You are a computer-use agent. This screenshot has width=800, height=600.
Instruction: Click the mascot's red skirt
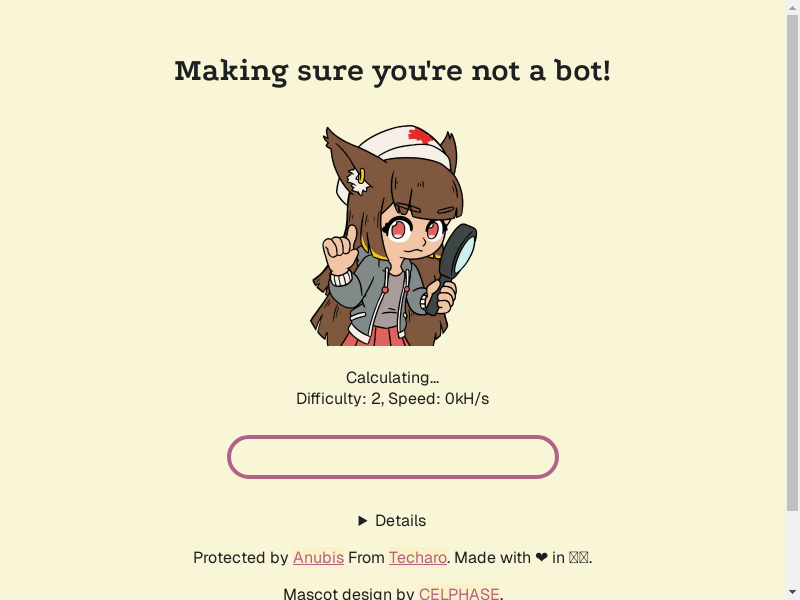375,336
